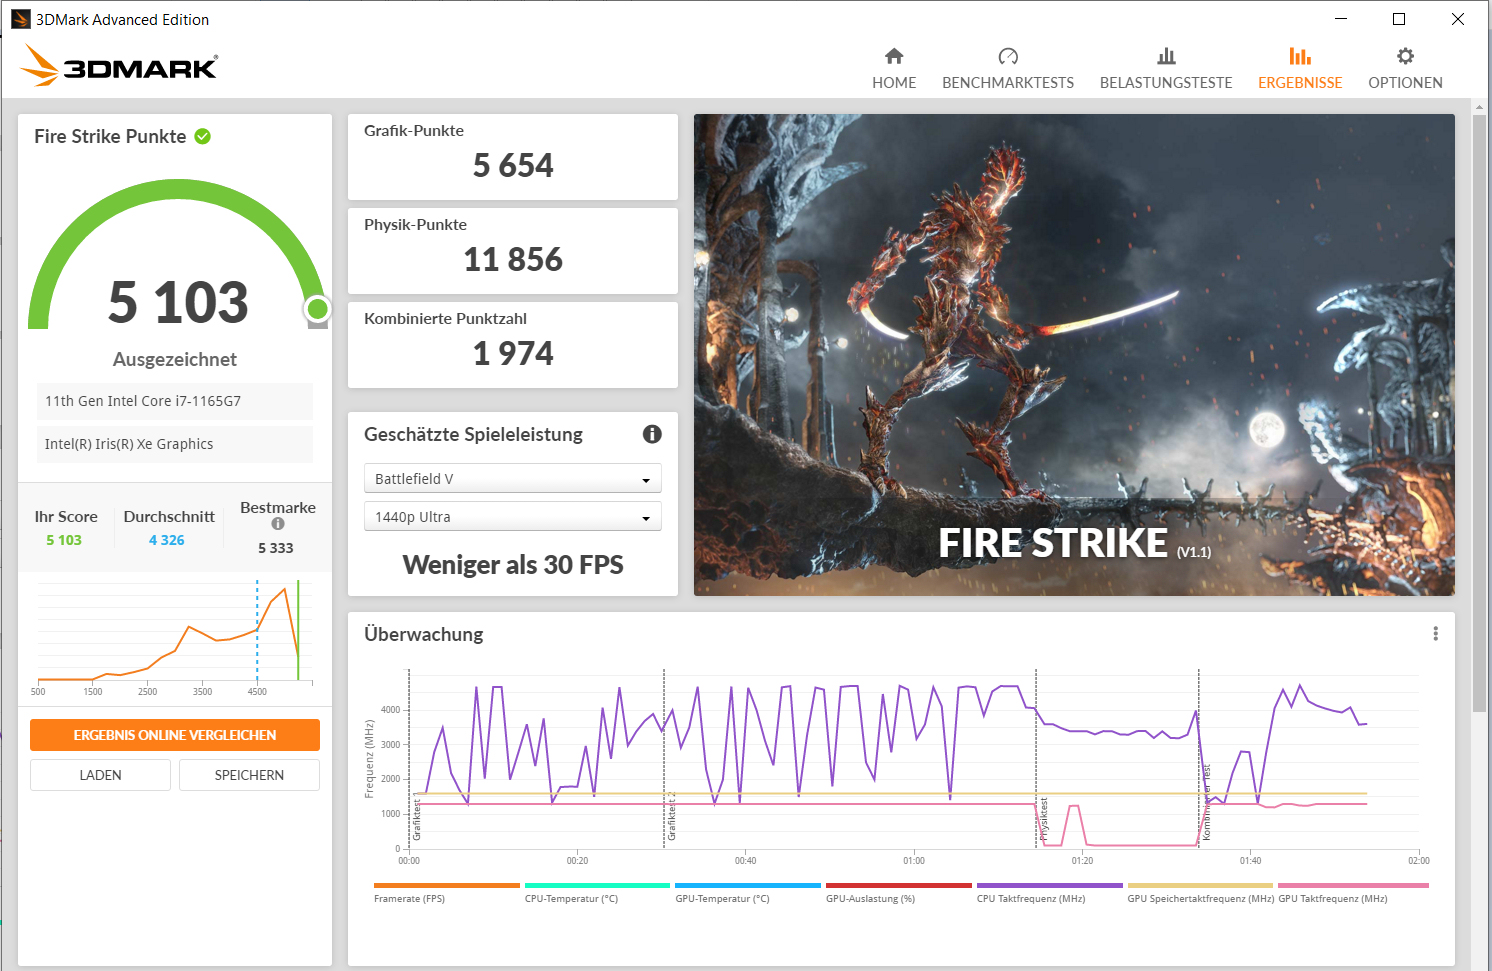1492x971 pixels.
Task: Click the 3DMark logo
Action: [x=119, y=66]
